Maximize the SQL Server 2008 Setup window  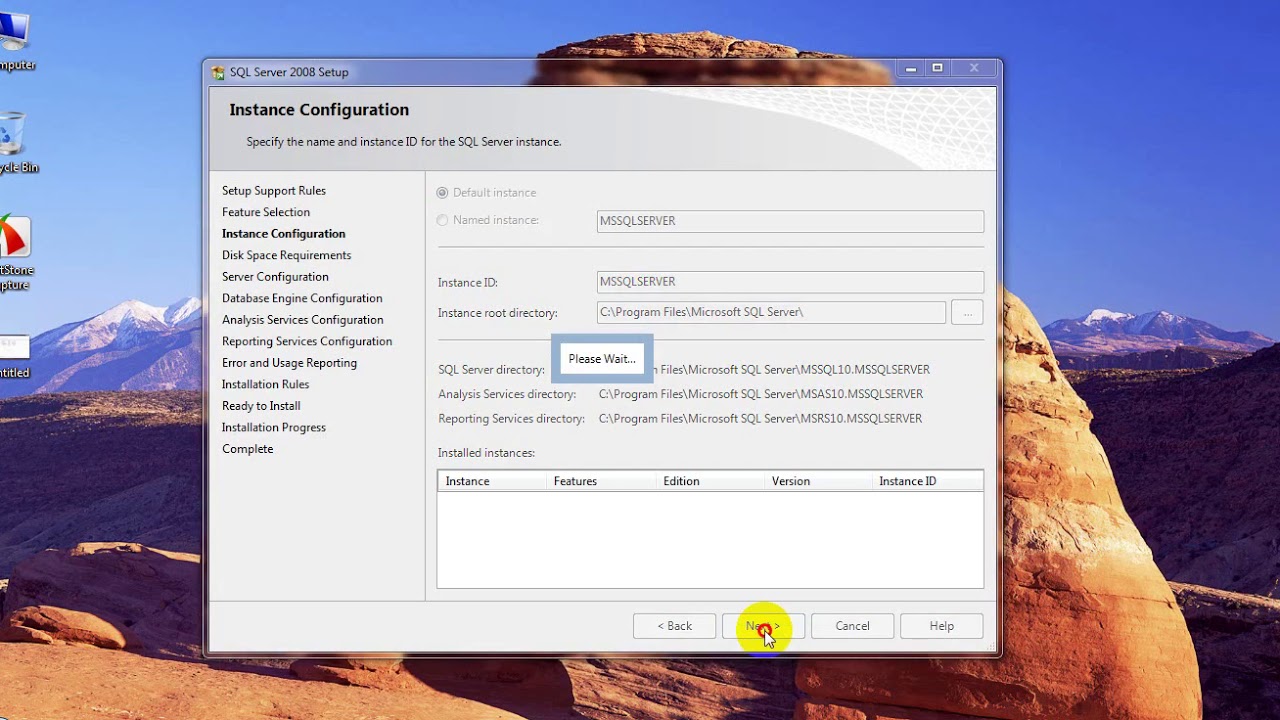[937, 69]
